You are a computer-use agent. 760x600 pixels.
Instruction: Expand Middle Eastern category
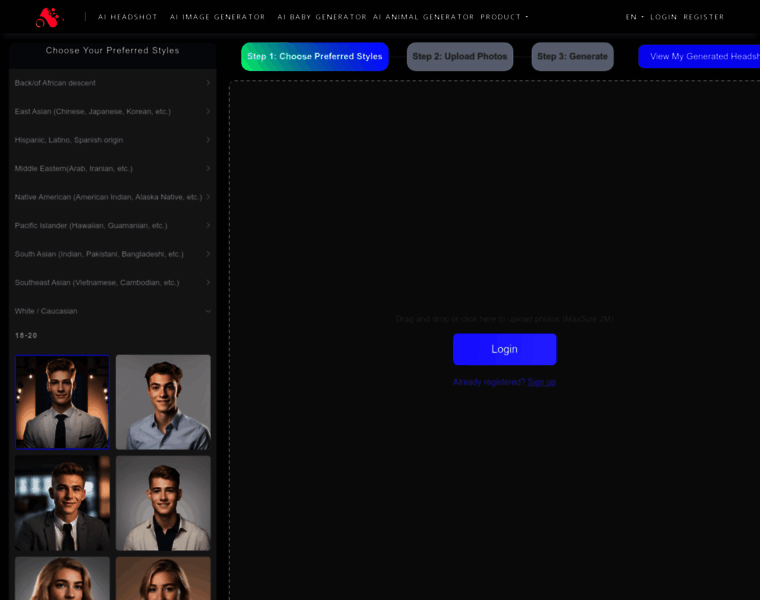(112, 169)
